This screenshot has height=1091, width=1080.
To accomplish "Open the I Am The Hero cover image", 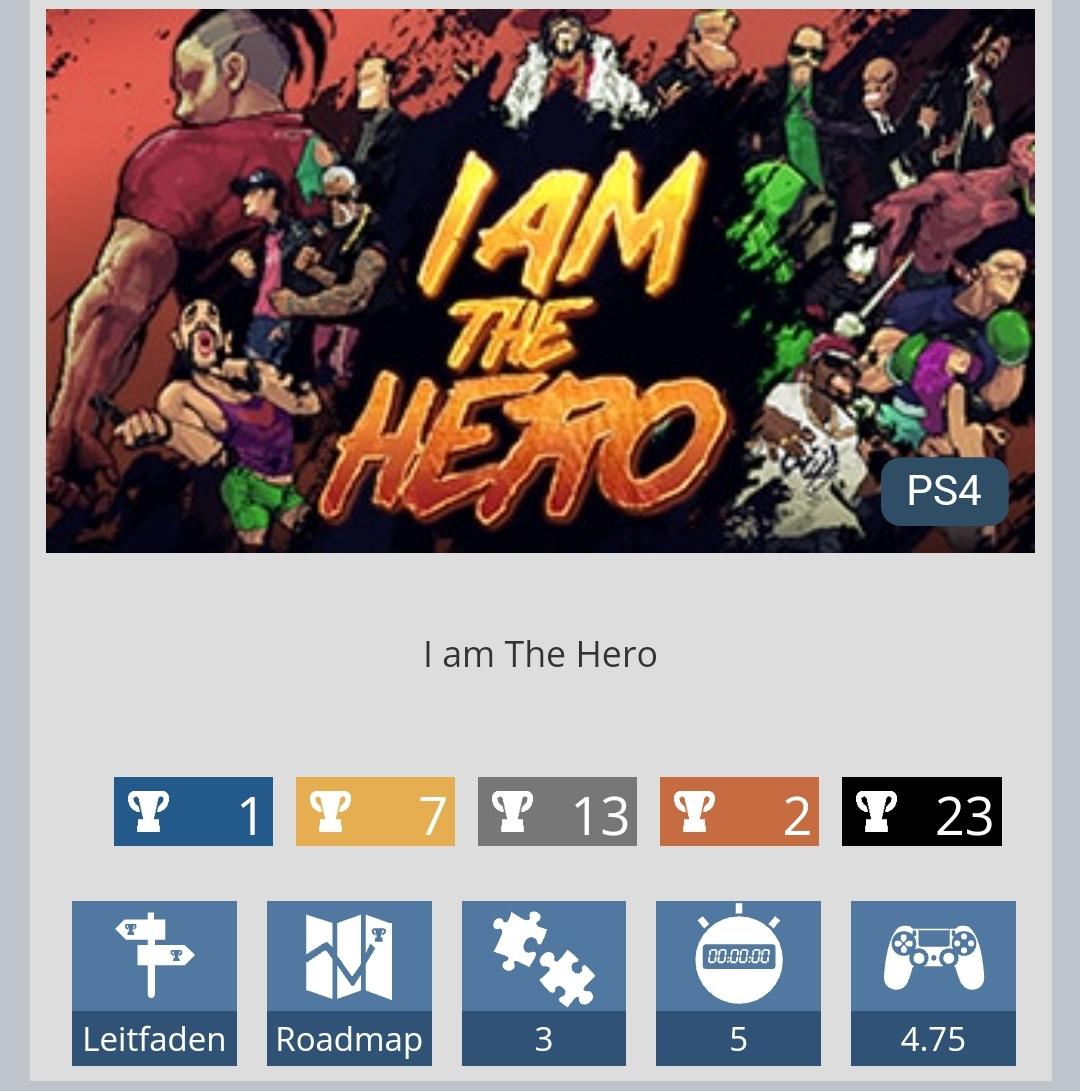I will click(x=540, y=281).
